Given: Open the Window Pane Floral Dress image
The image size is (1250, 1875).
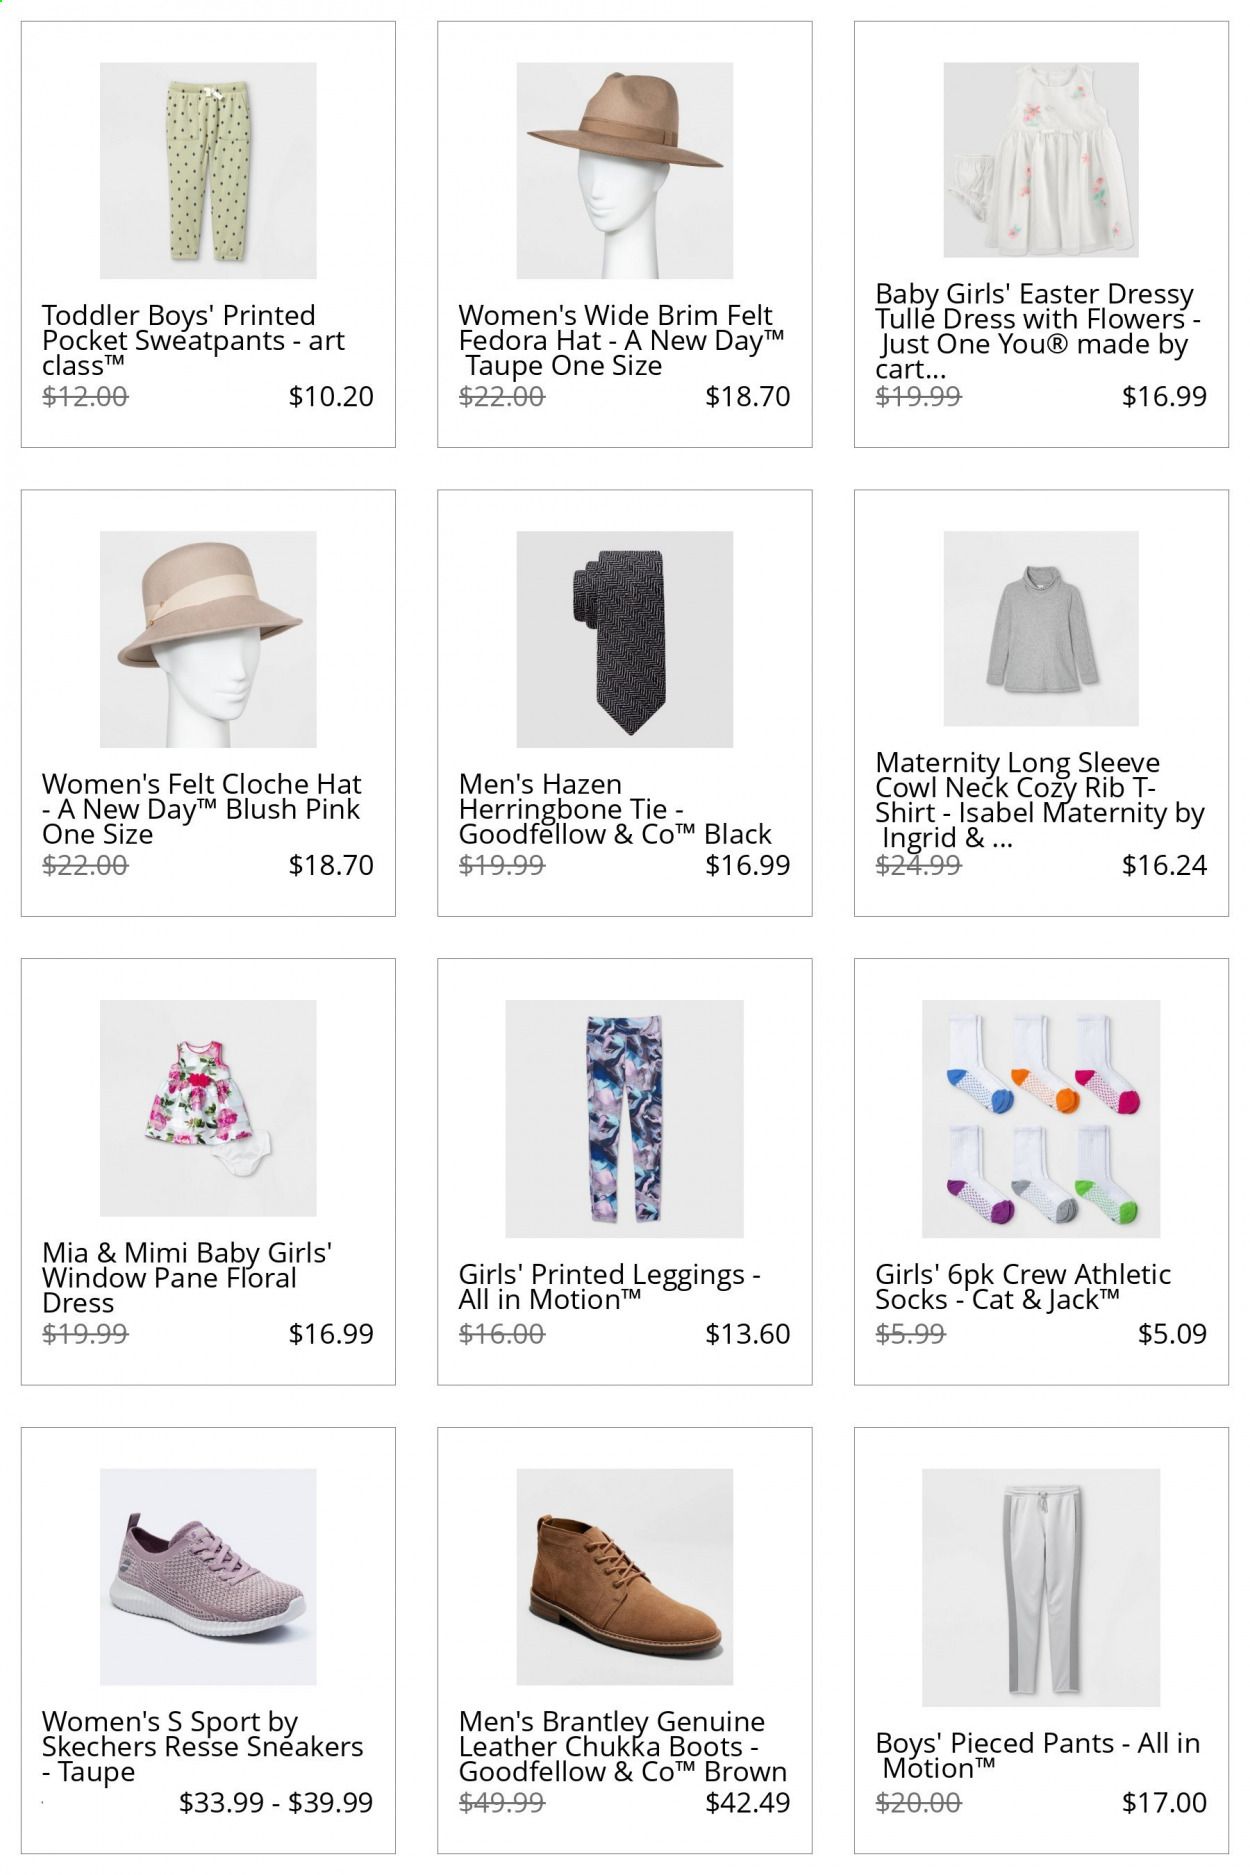Looking at the screenshot, I should (x=208, y=1108).
